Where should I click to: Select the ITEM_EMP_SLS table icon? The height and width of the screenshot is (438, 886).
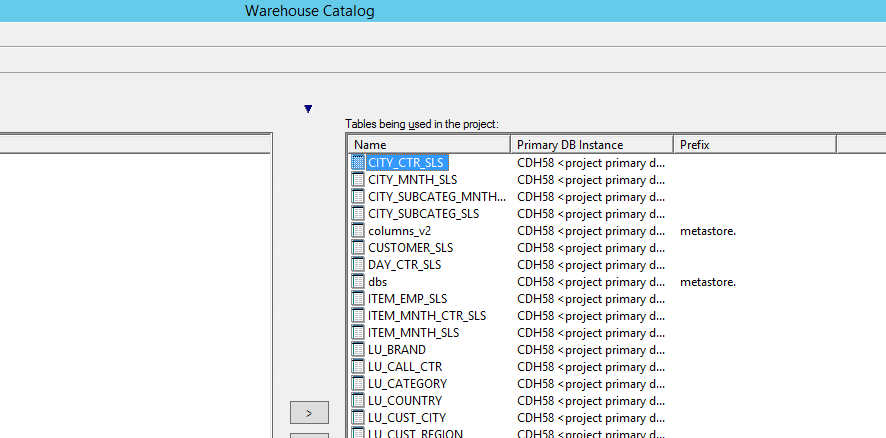359,298
